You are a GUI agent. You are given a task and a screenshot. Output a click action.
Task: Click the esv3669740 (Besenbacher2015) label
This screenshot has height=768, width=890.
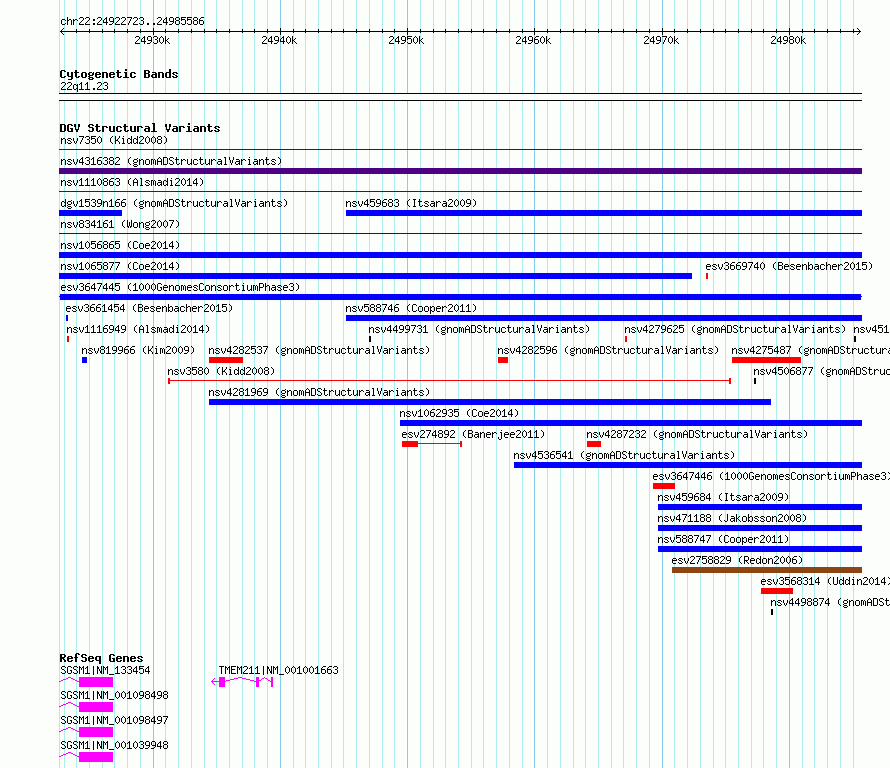click(789, 266)
